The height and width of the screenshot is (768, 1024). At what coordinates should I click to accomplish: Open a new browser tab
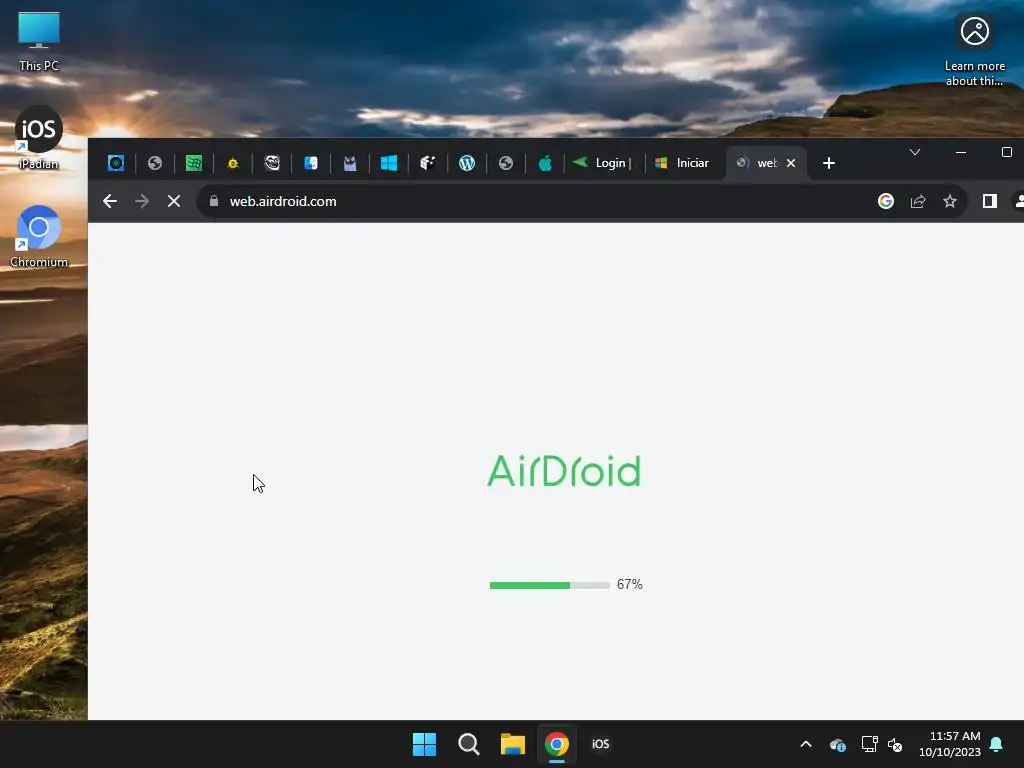(829, 163)
